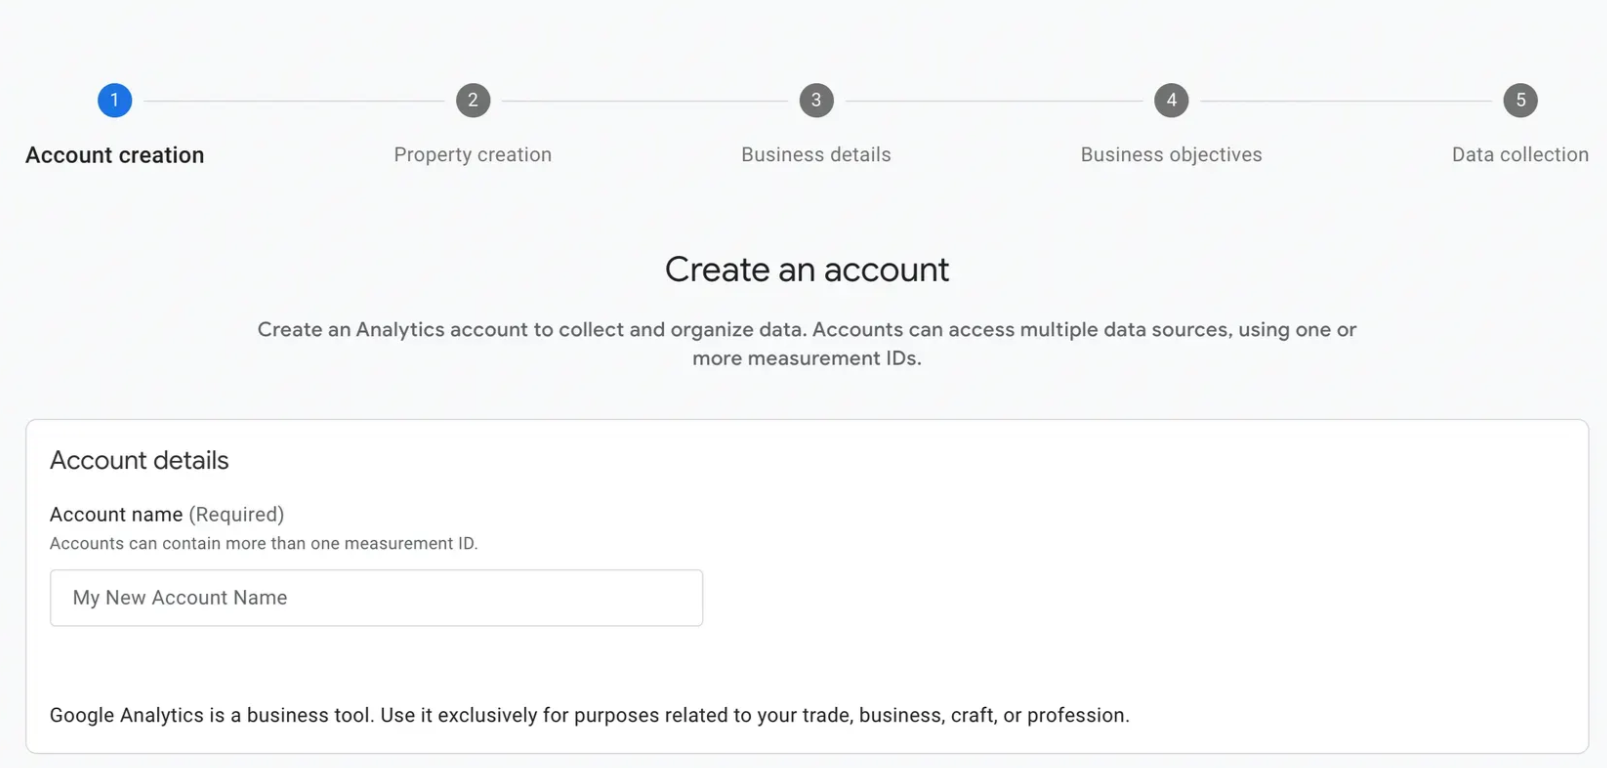
Task: Click the measurement ID helper text
Action: point(264,543)
